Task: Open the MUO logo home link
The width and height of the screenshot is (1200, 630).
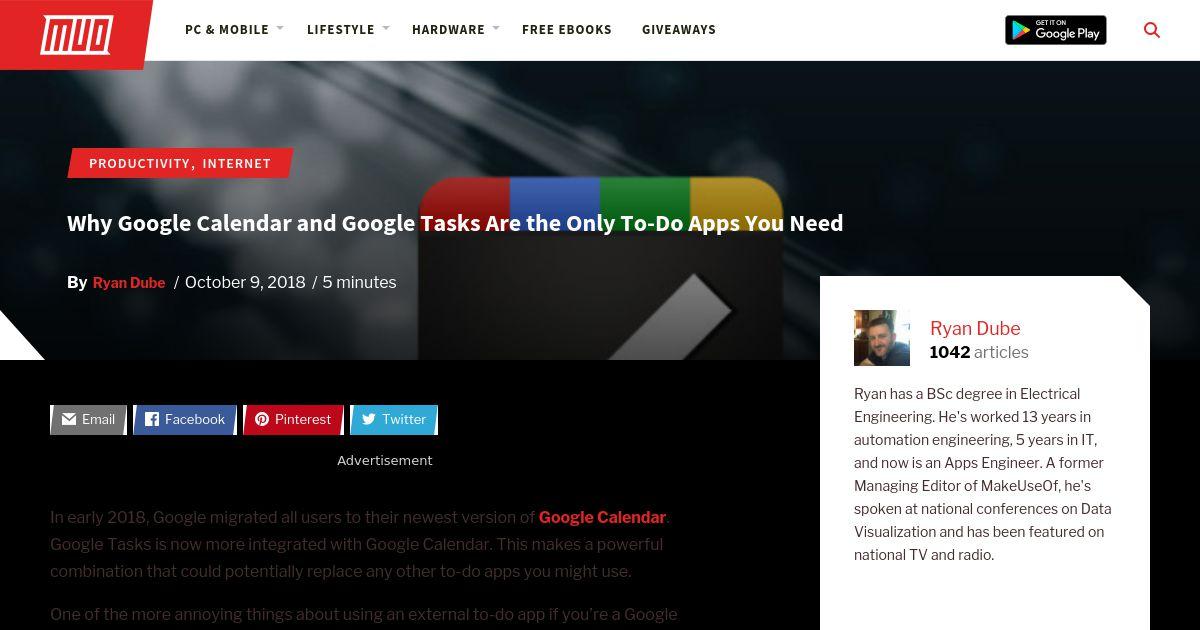Action: pyautogui.click(x=76, y=35)
